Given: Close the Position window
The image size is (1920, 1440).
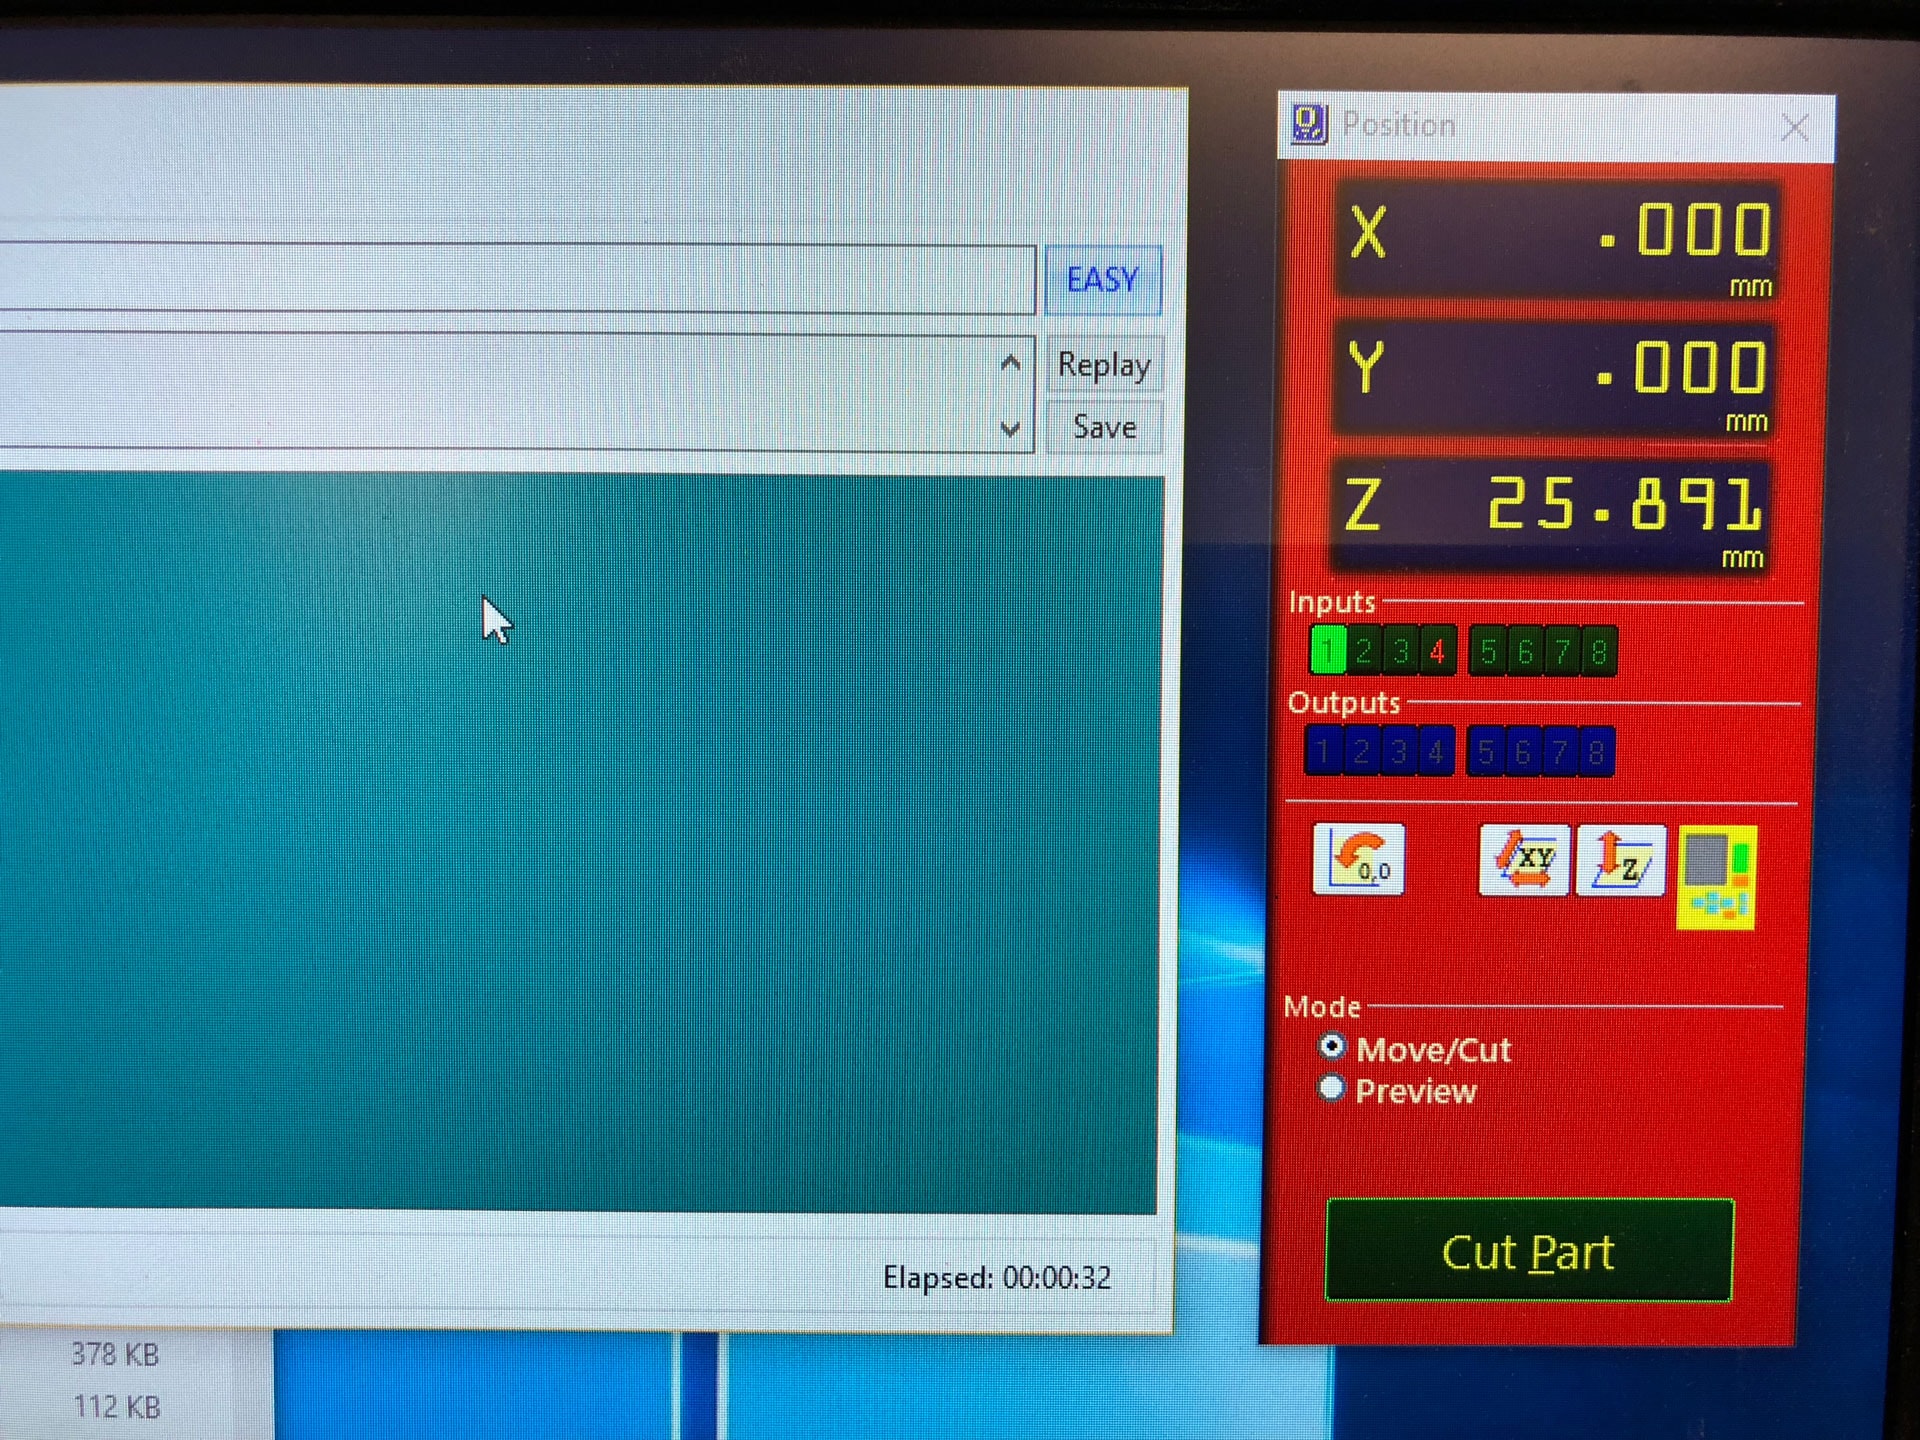Looking at the screenshot, I should (x=1795, y=127).
